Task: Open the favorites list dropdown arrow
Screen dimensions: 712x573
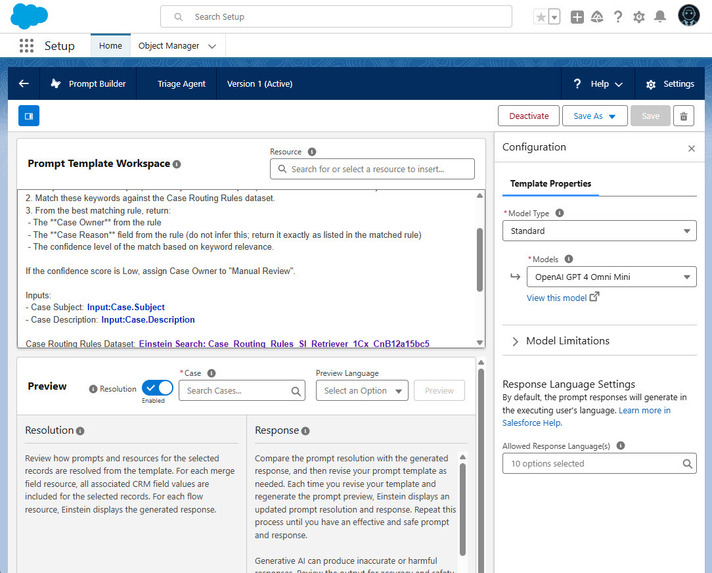Action: point(554,17)
